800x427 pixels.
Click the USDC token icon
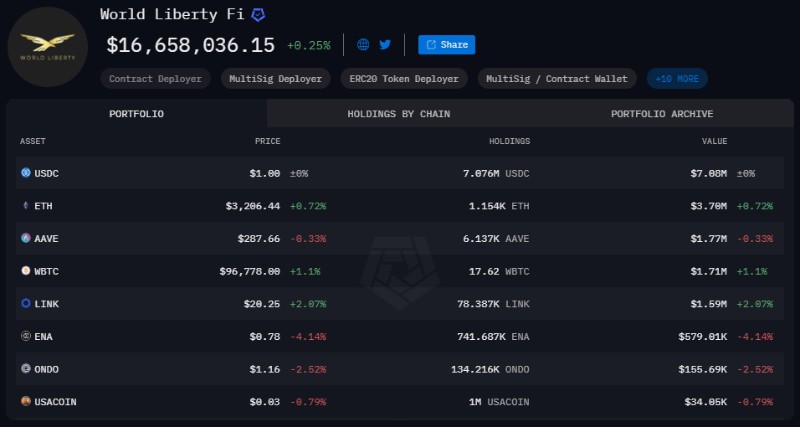pos(26,173)
